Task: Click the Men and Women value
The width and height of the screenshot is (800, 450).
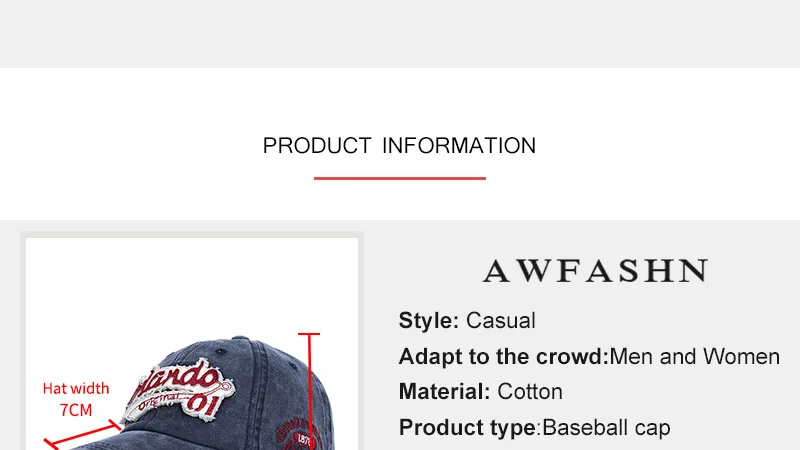Action: click(694, 357)
